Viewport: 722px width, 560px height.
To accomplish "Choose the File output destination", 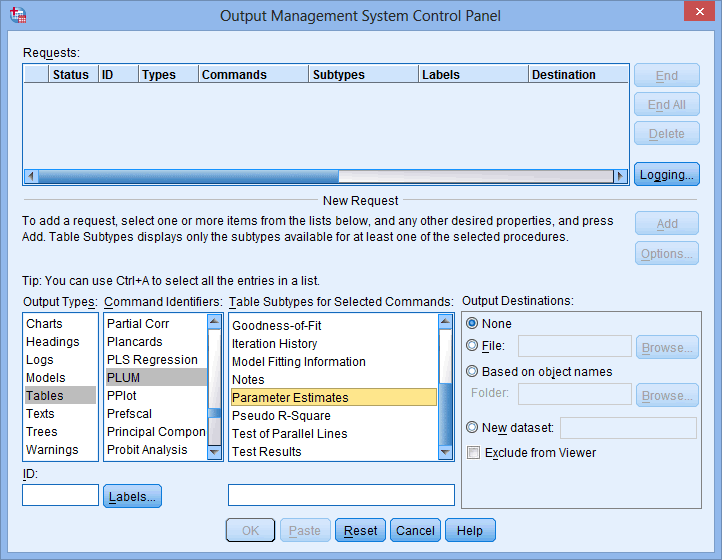I will pyautogui.click(x=472, y=345).
